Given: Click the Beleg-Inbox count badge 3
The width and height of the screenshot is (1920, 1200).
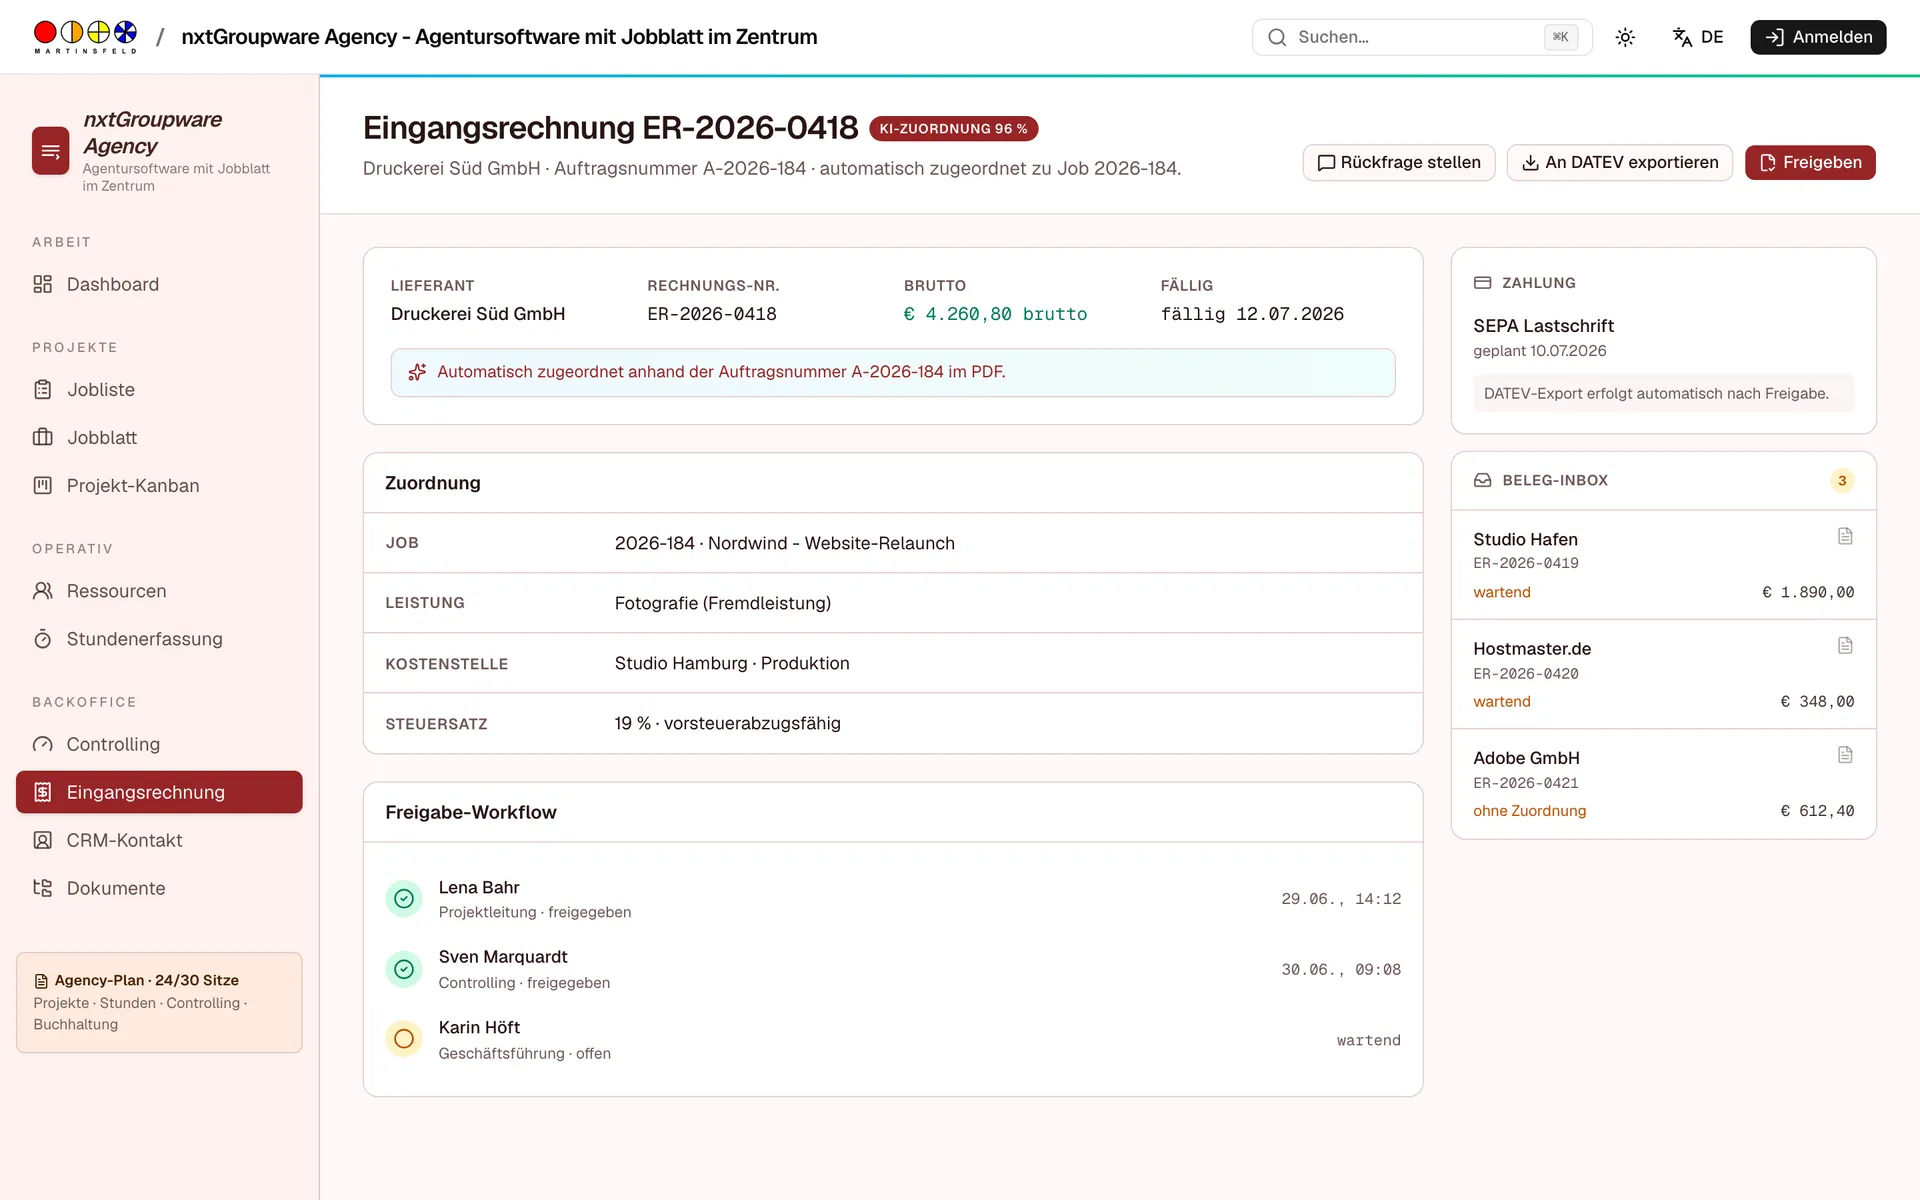Looking at the screenshot, I should (1842, 480).
